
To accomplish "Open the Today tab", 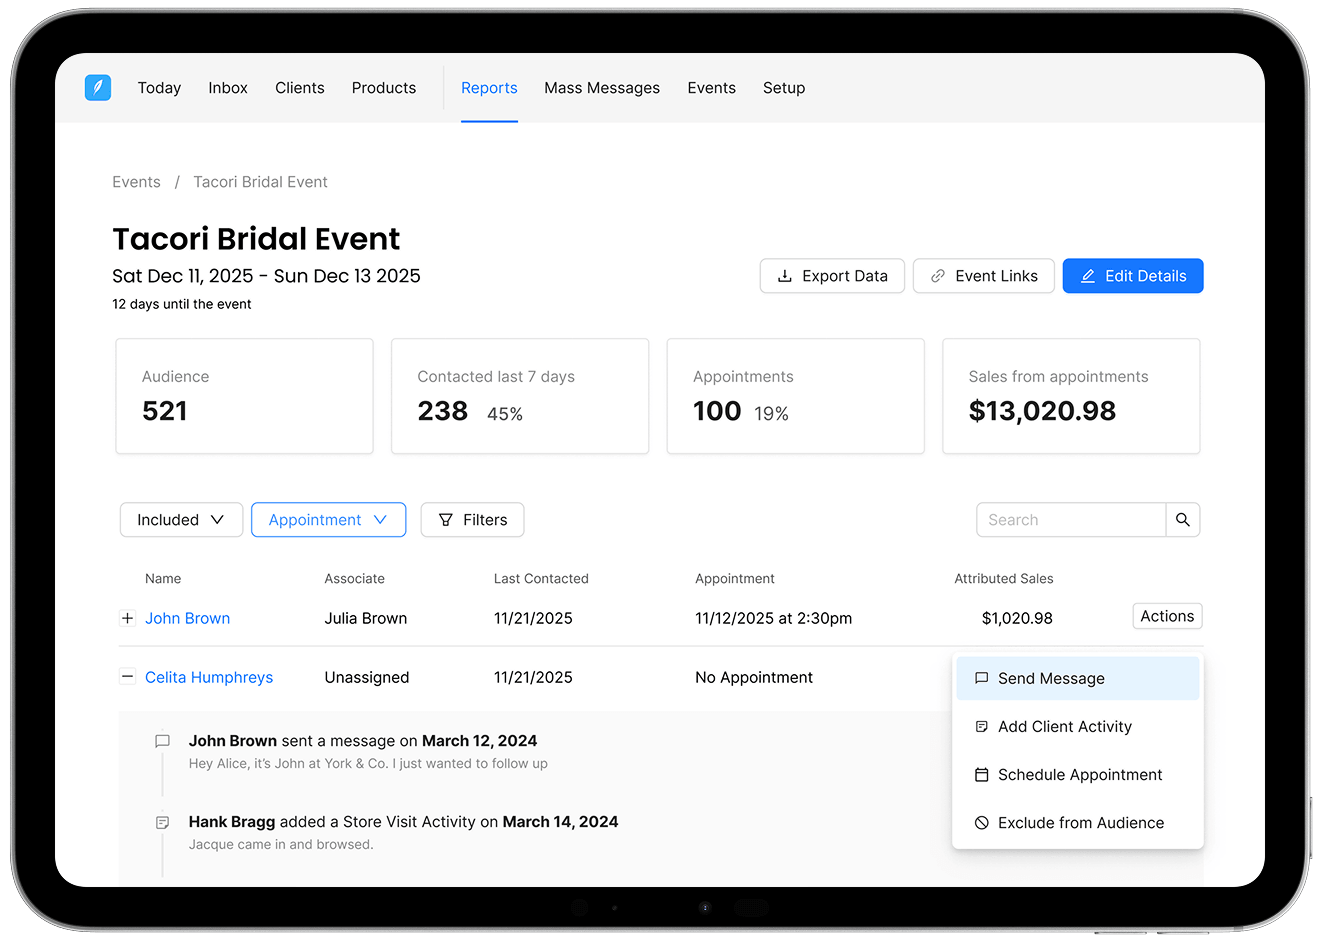I will coord(159,88).
